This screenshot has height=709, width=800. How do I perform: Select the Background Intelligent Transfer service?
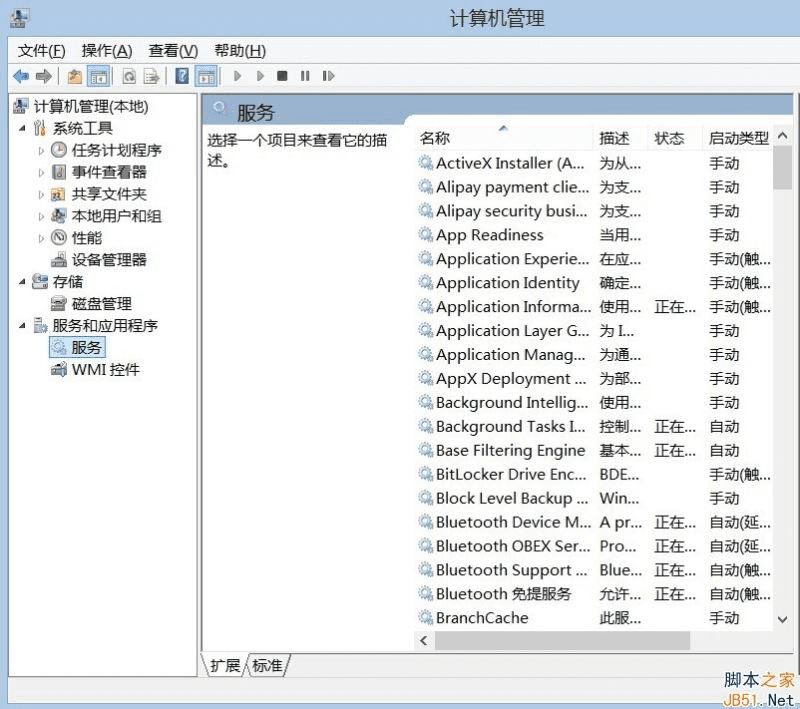(x=594, y=403)
